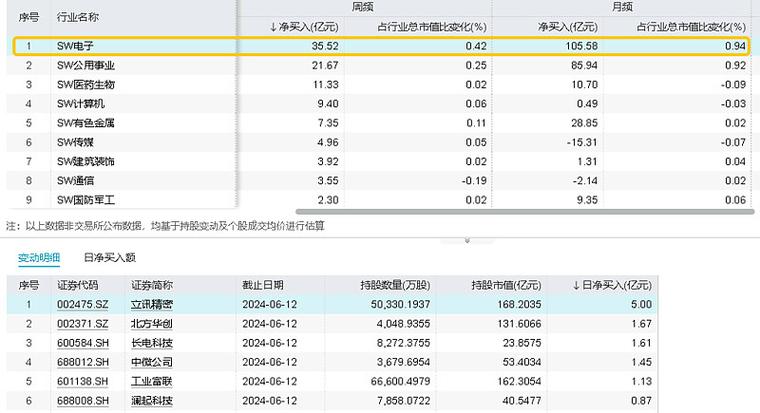The height and width of the screenshot is (413, 760).
Task: Open the 工业富联 stock link
Action: click(152, 381)
